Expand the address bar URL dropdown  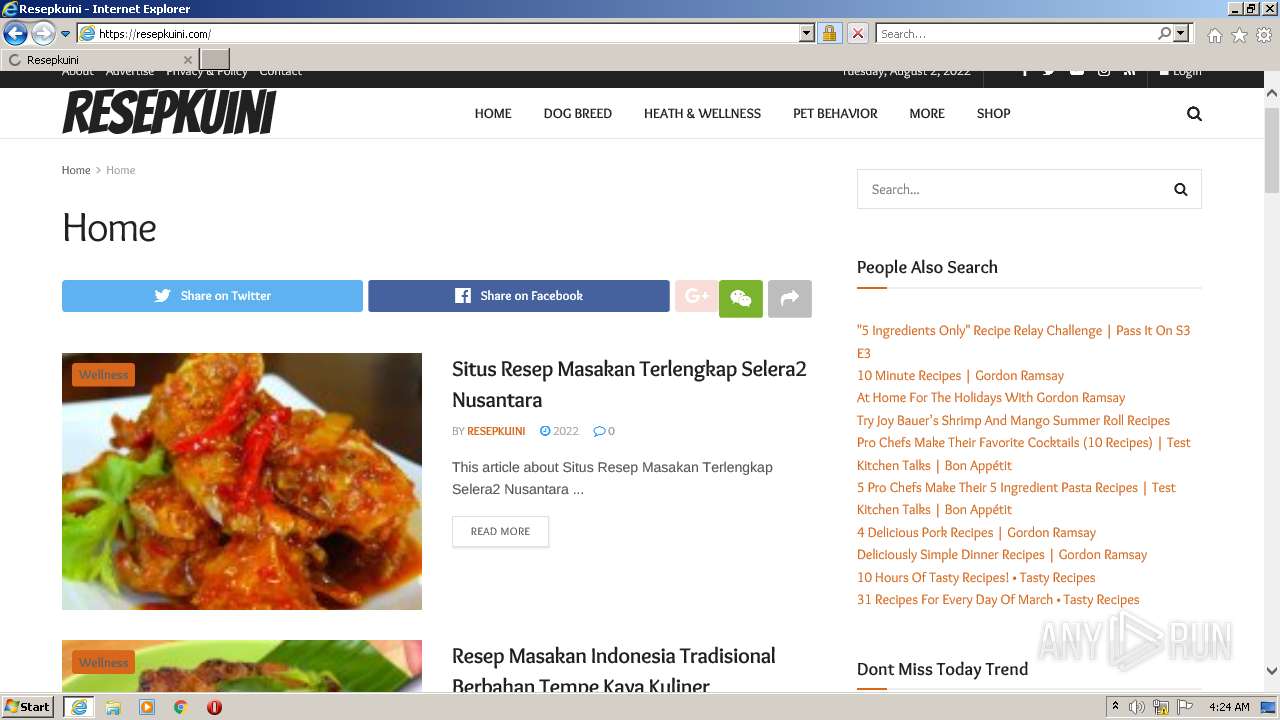coord(807,34)
